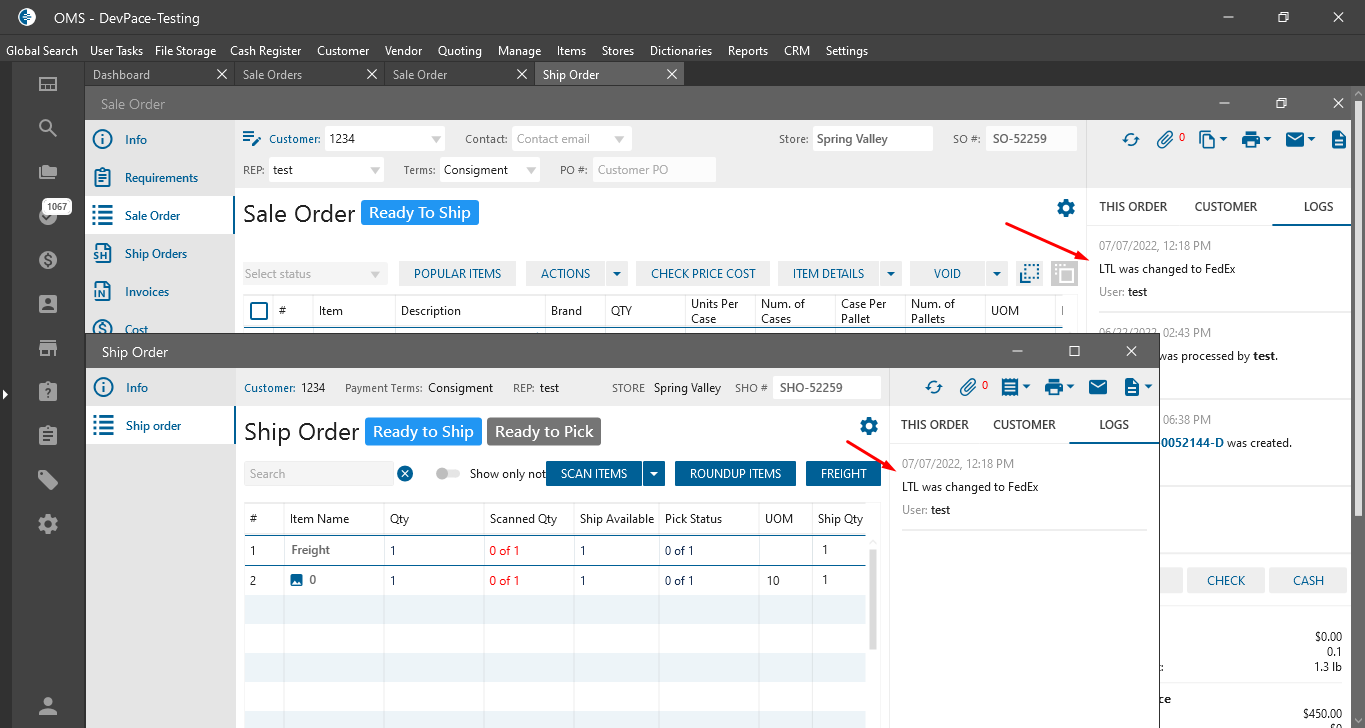Click the CASH button
The height and width of the screenshot is (728, 1365).
1308,581
